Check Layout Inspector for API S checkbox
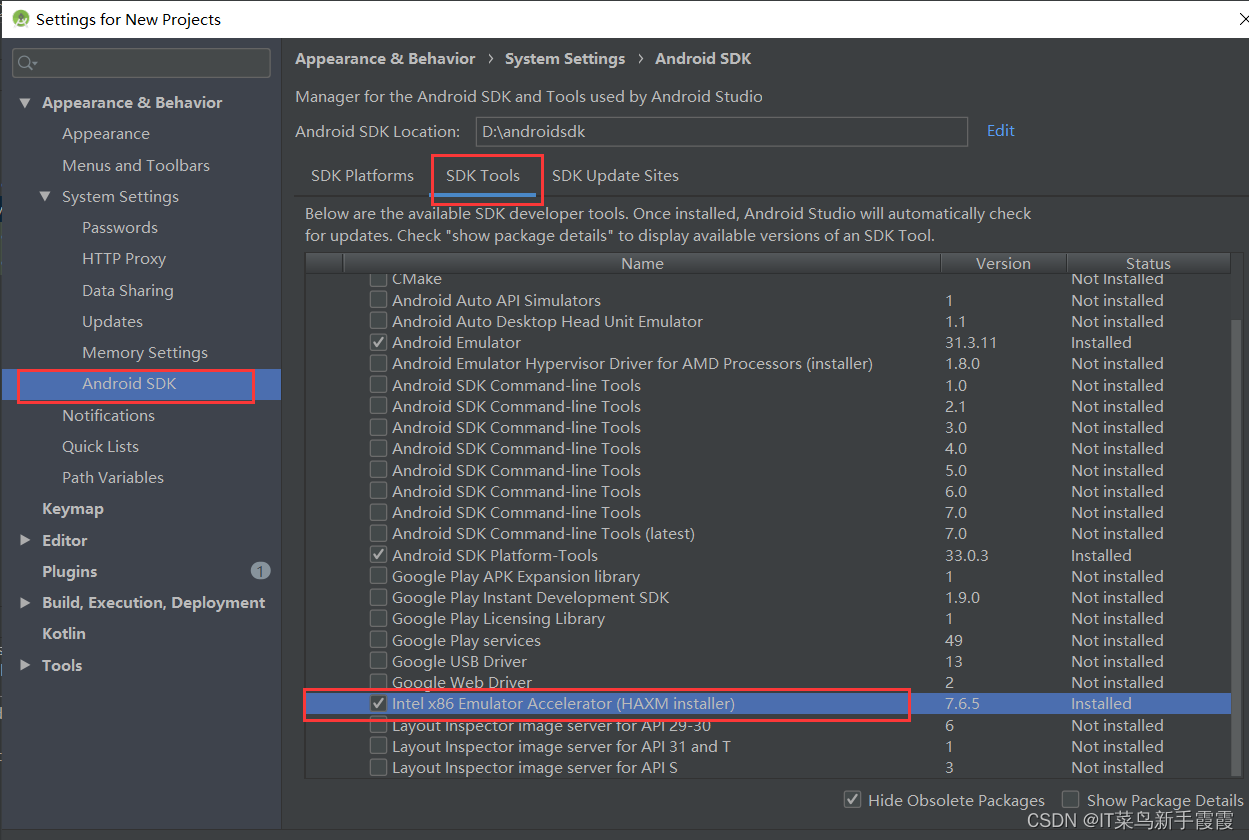The width and height of the screenshot is (1249, 840). [378, 767]
